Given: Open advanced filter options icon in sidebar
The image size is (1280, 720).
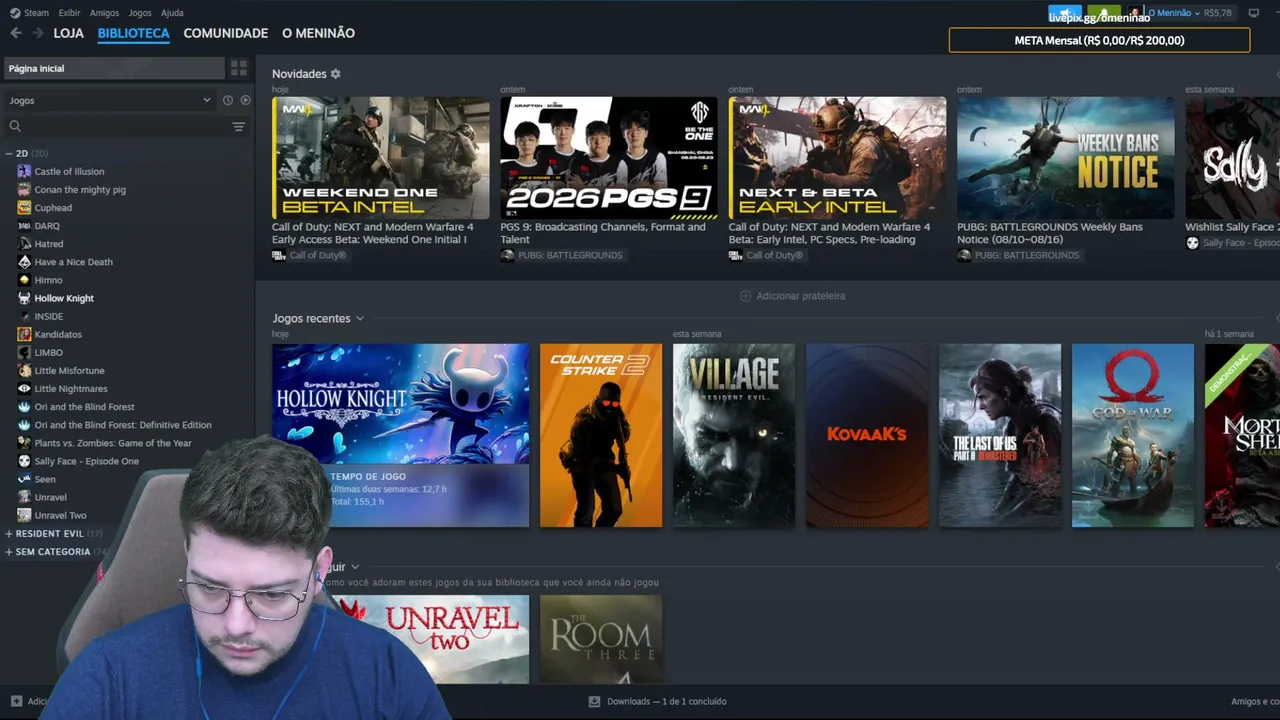Looking at the screenshot, I should [x=238, y=126].
